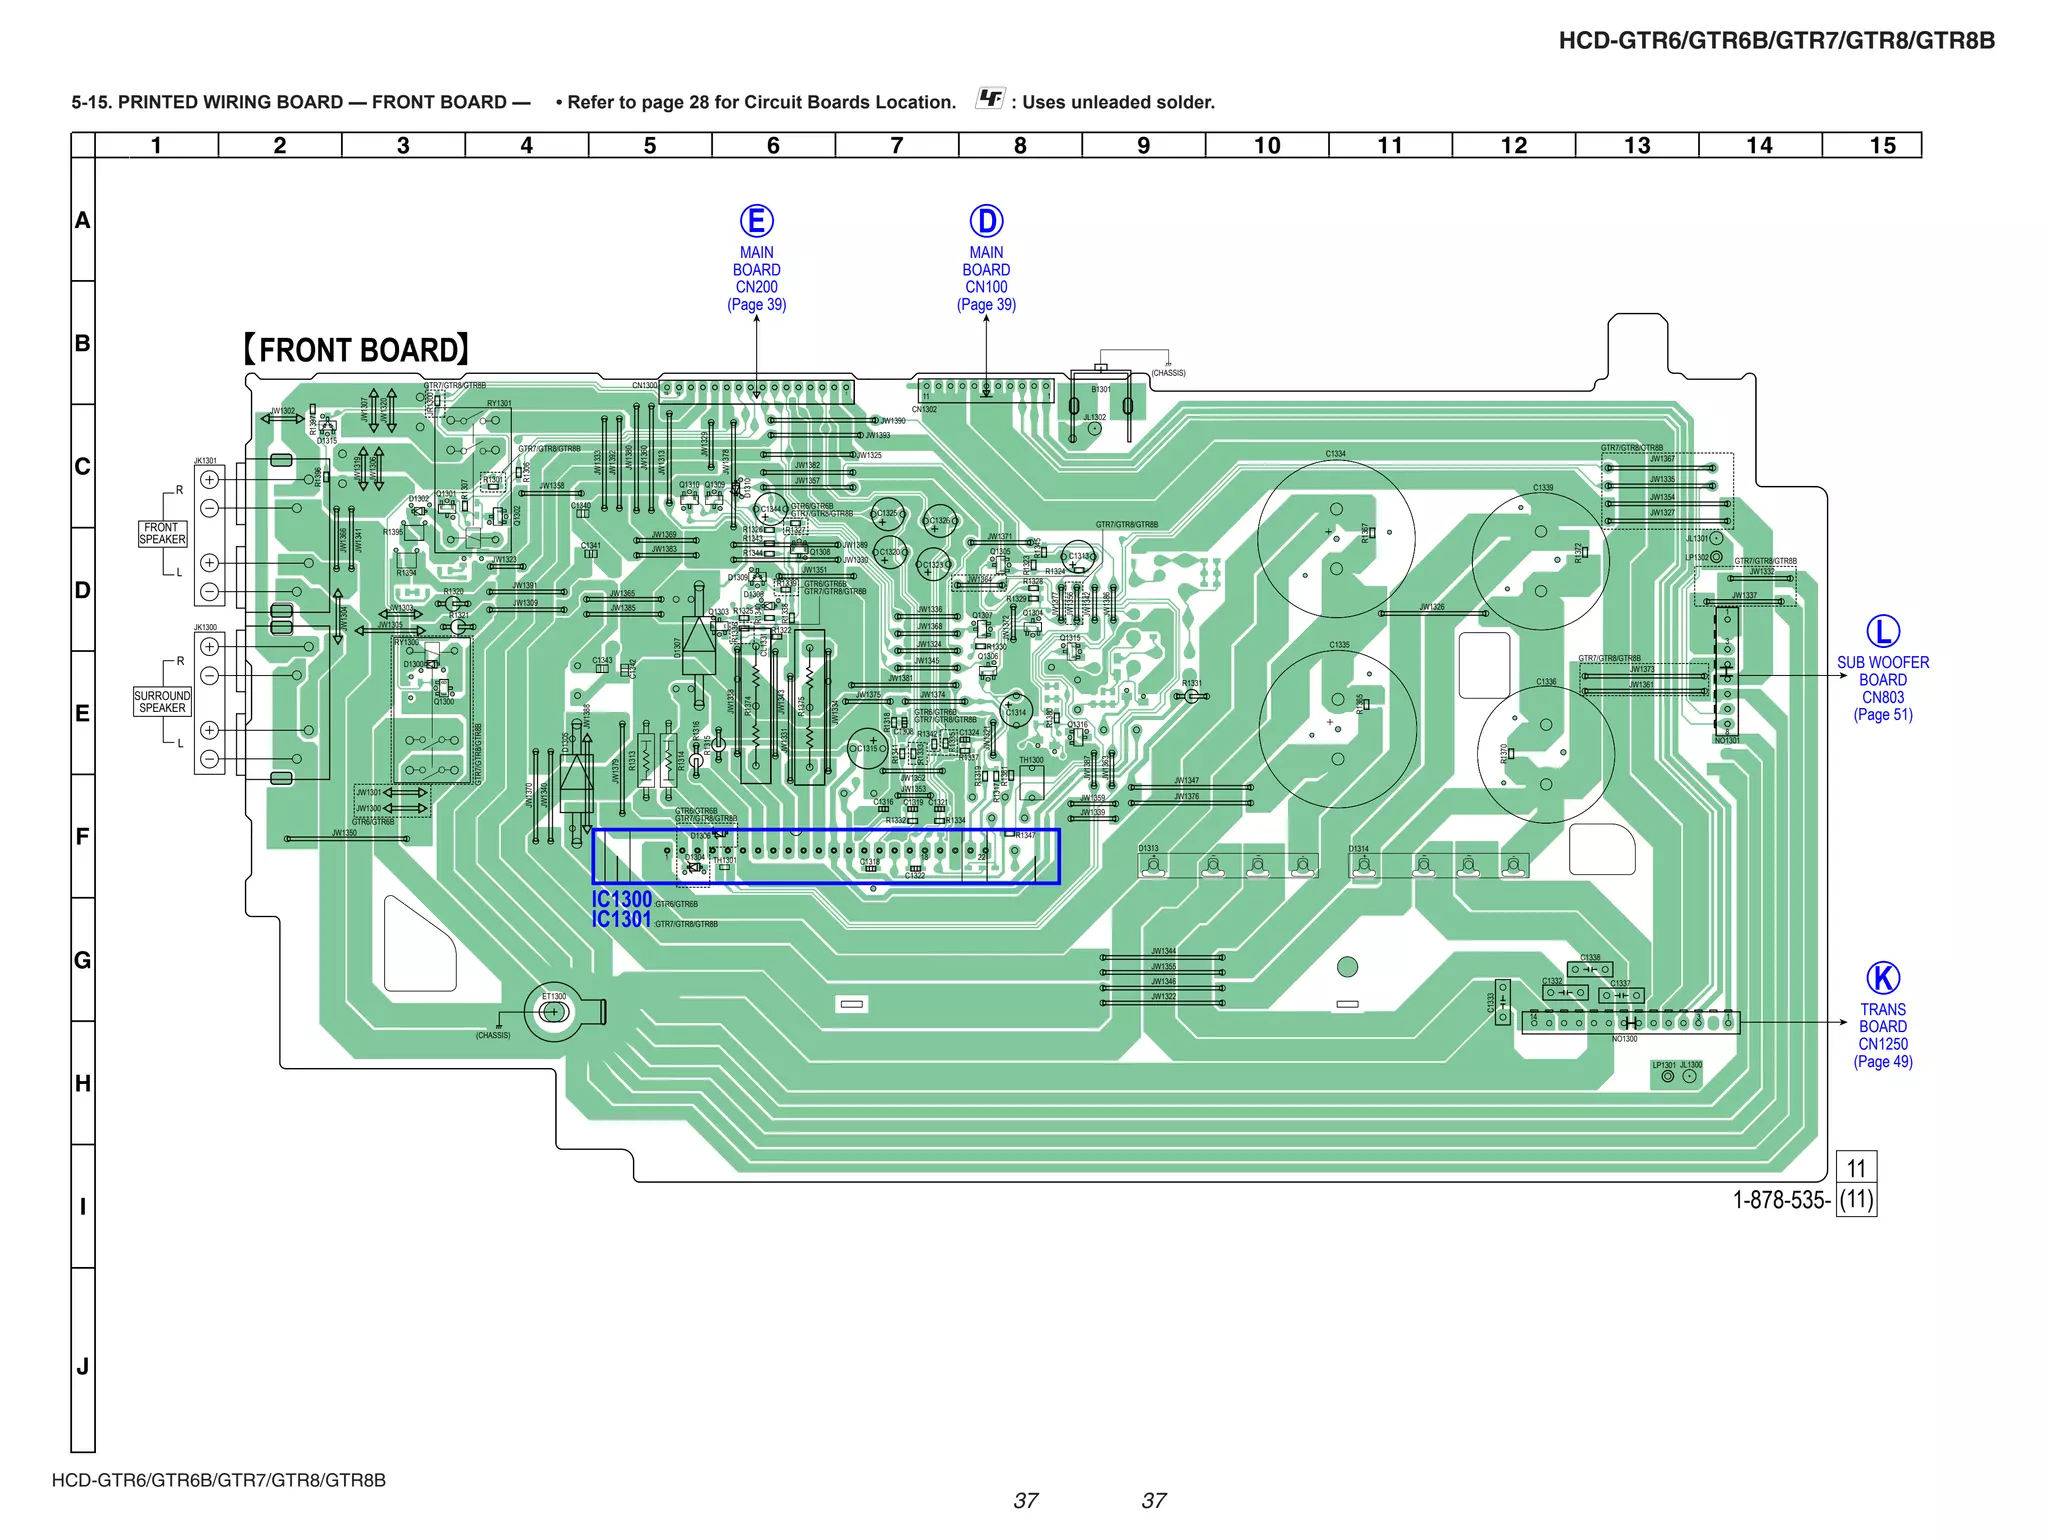The image size is (2048, 1540).
Task: Click the JW1350 jumper wire label
Action: (x=345, y=833)
